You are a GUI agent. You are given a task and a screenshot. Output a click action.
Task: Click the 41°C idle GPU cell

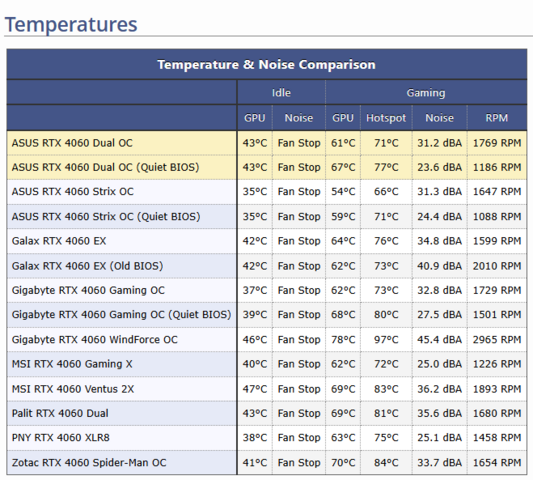(x=255, y=463)
